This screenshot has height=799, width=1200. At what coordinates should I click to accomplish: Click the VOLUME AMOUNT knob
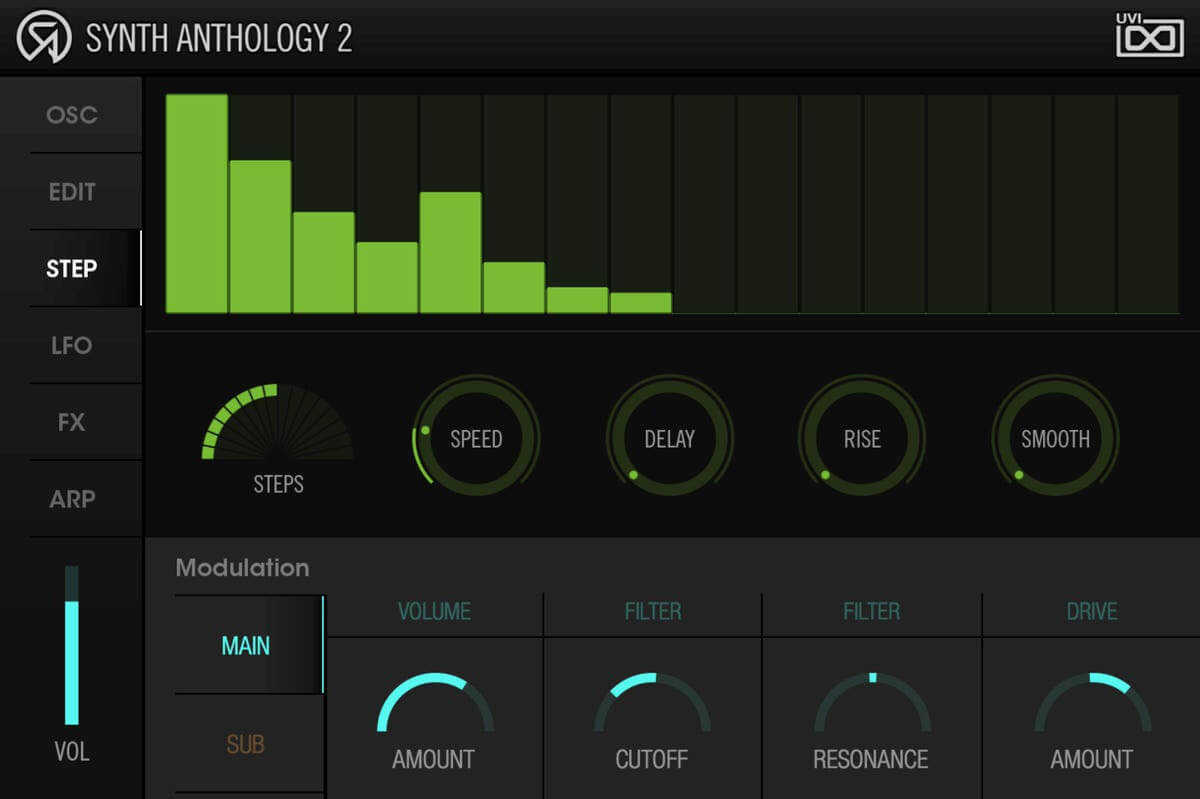434,702
